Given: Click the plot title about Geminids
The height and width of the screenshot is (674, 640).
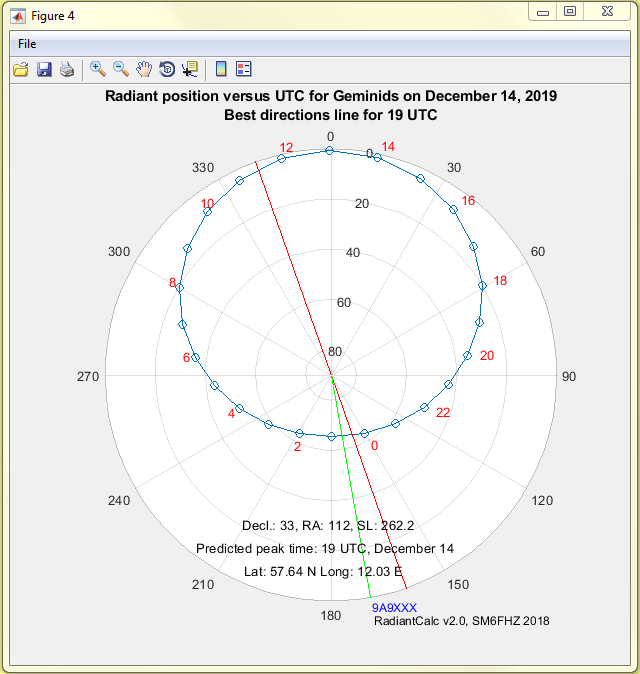Looking at the screenshot, I should pos(331,96).
